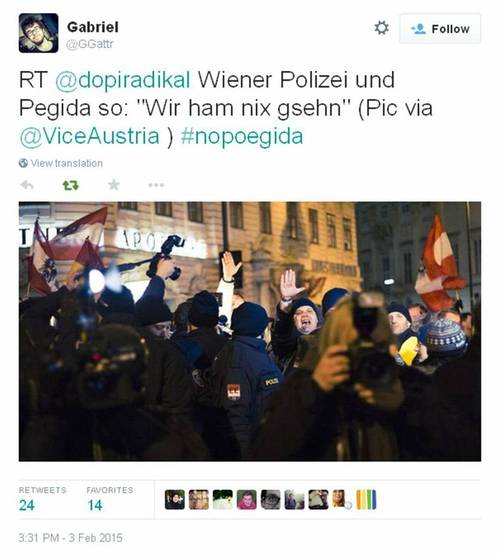The width and height of the screenshot is (500, 556).
Task: View the 24 retweets count
Action: click(x=27, y=505)
